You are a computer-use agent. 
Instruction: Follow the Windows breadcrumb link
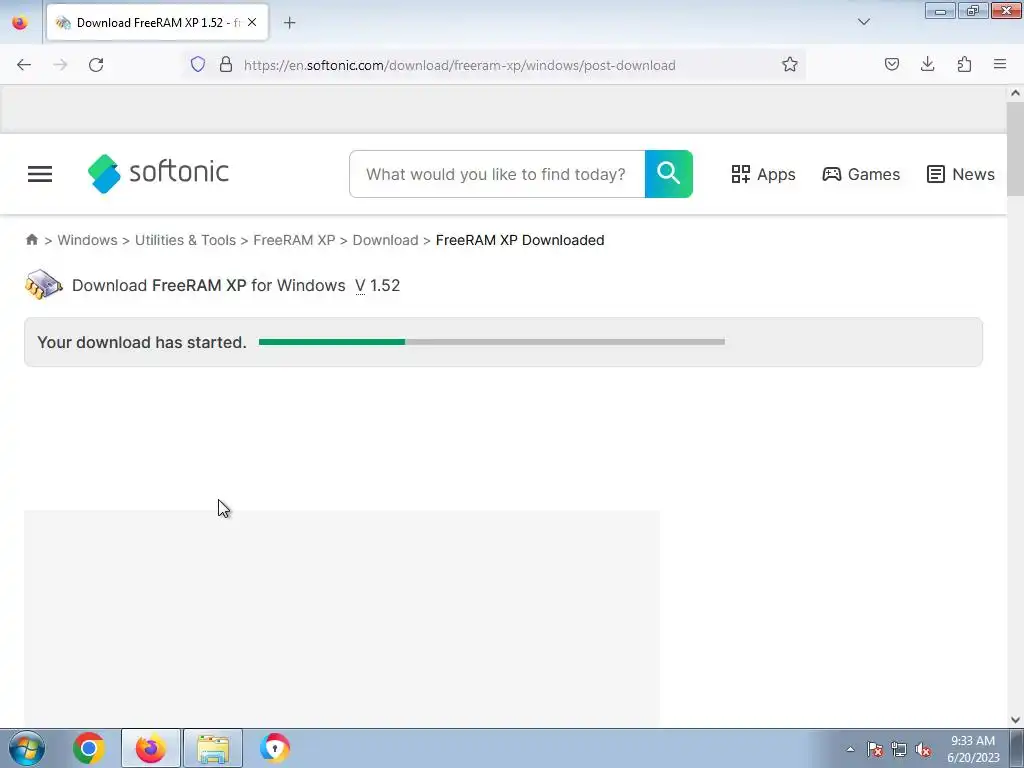coord(88,240)
